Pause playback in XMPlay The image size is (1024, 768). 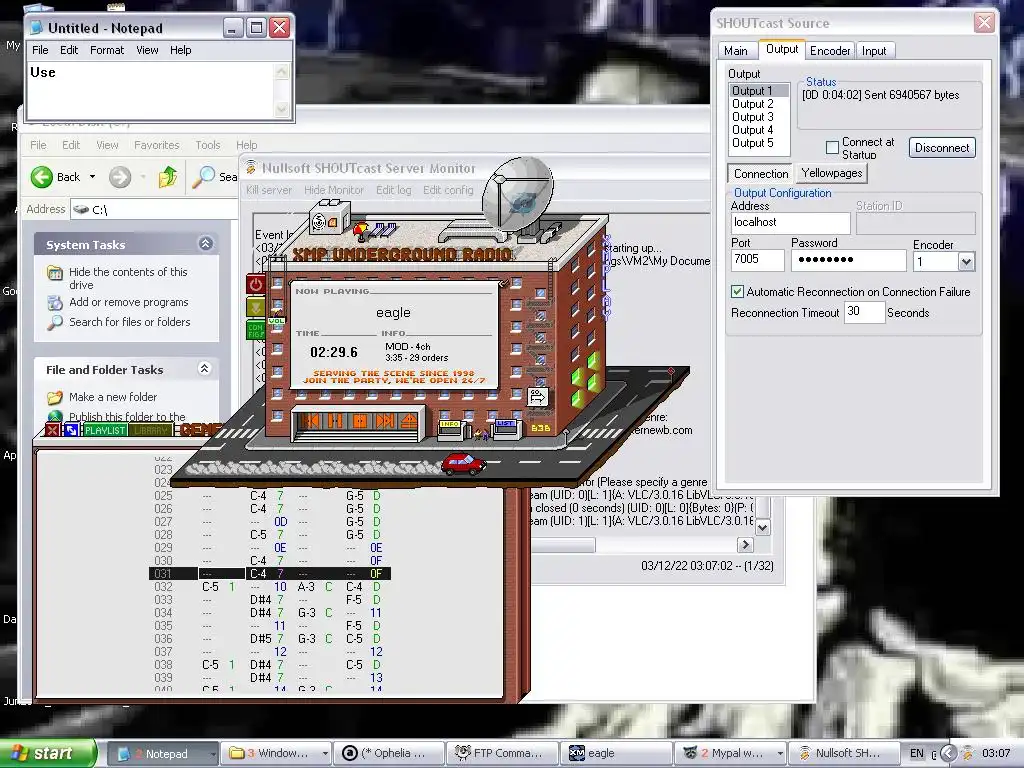tap(335, 421)
